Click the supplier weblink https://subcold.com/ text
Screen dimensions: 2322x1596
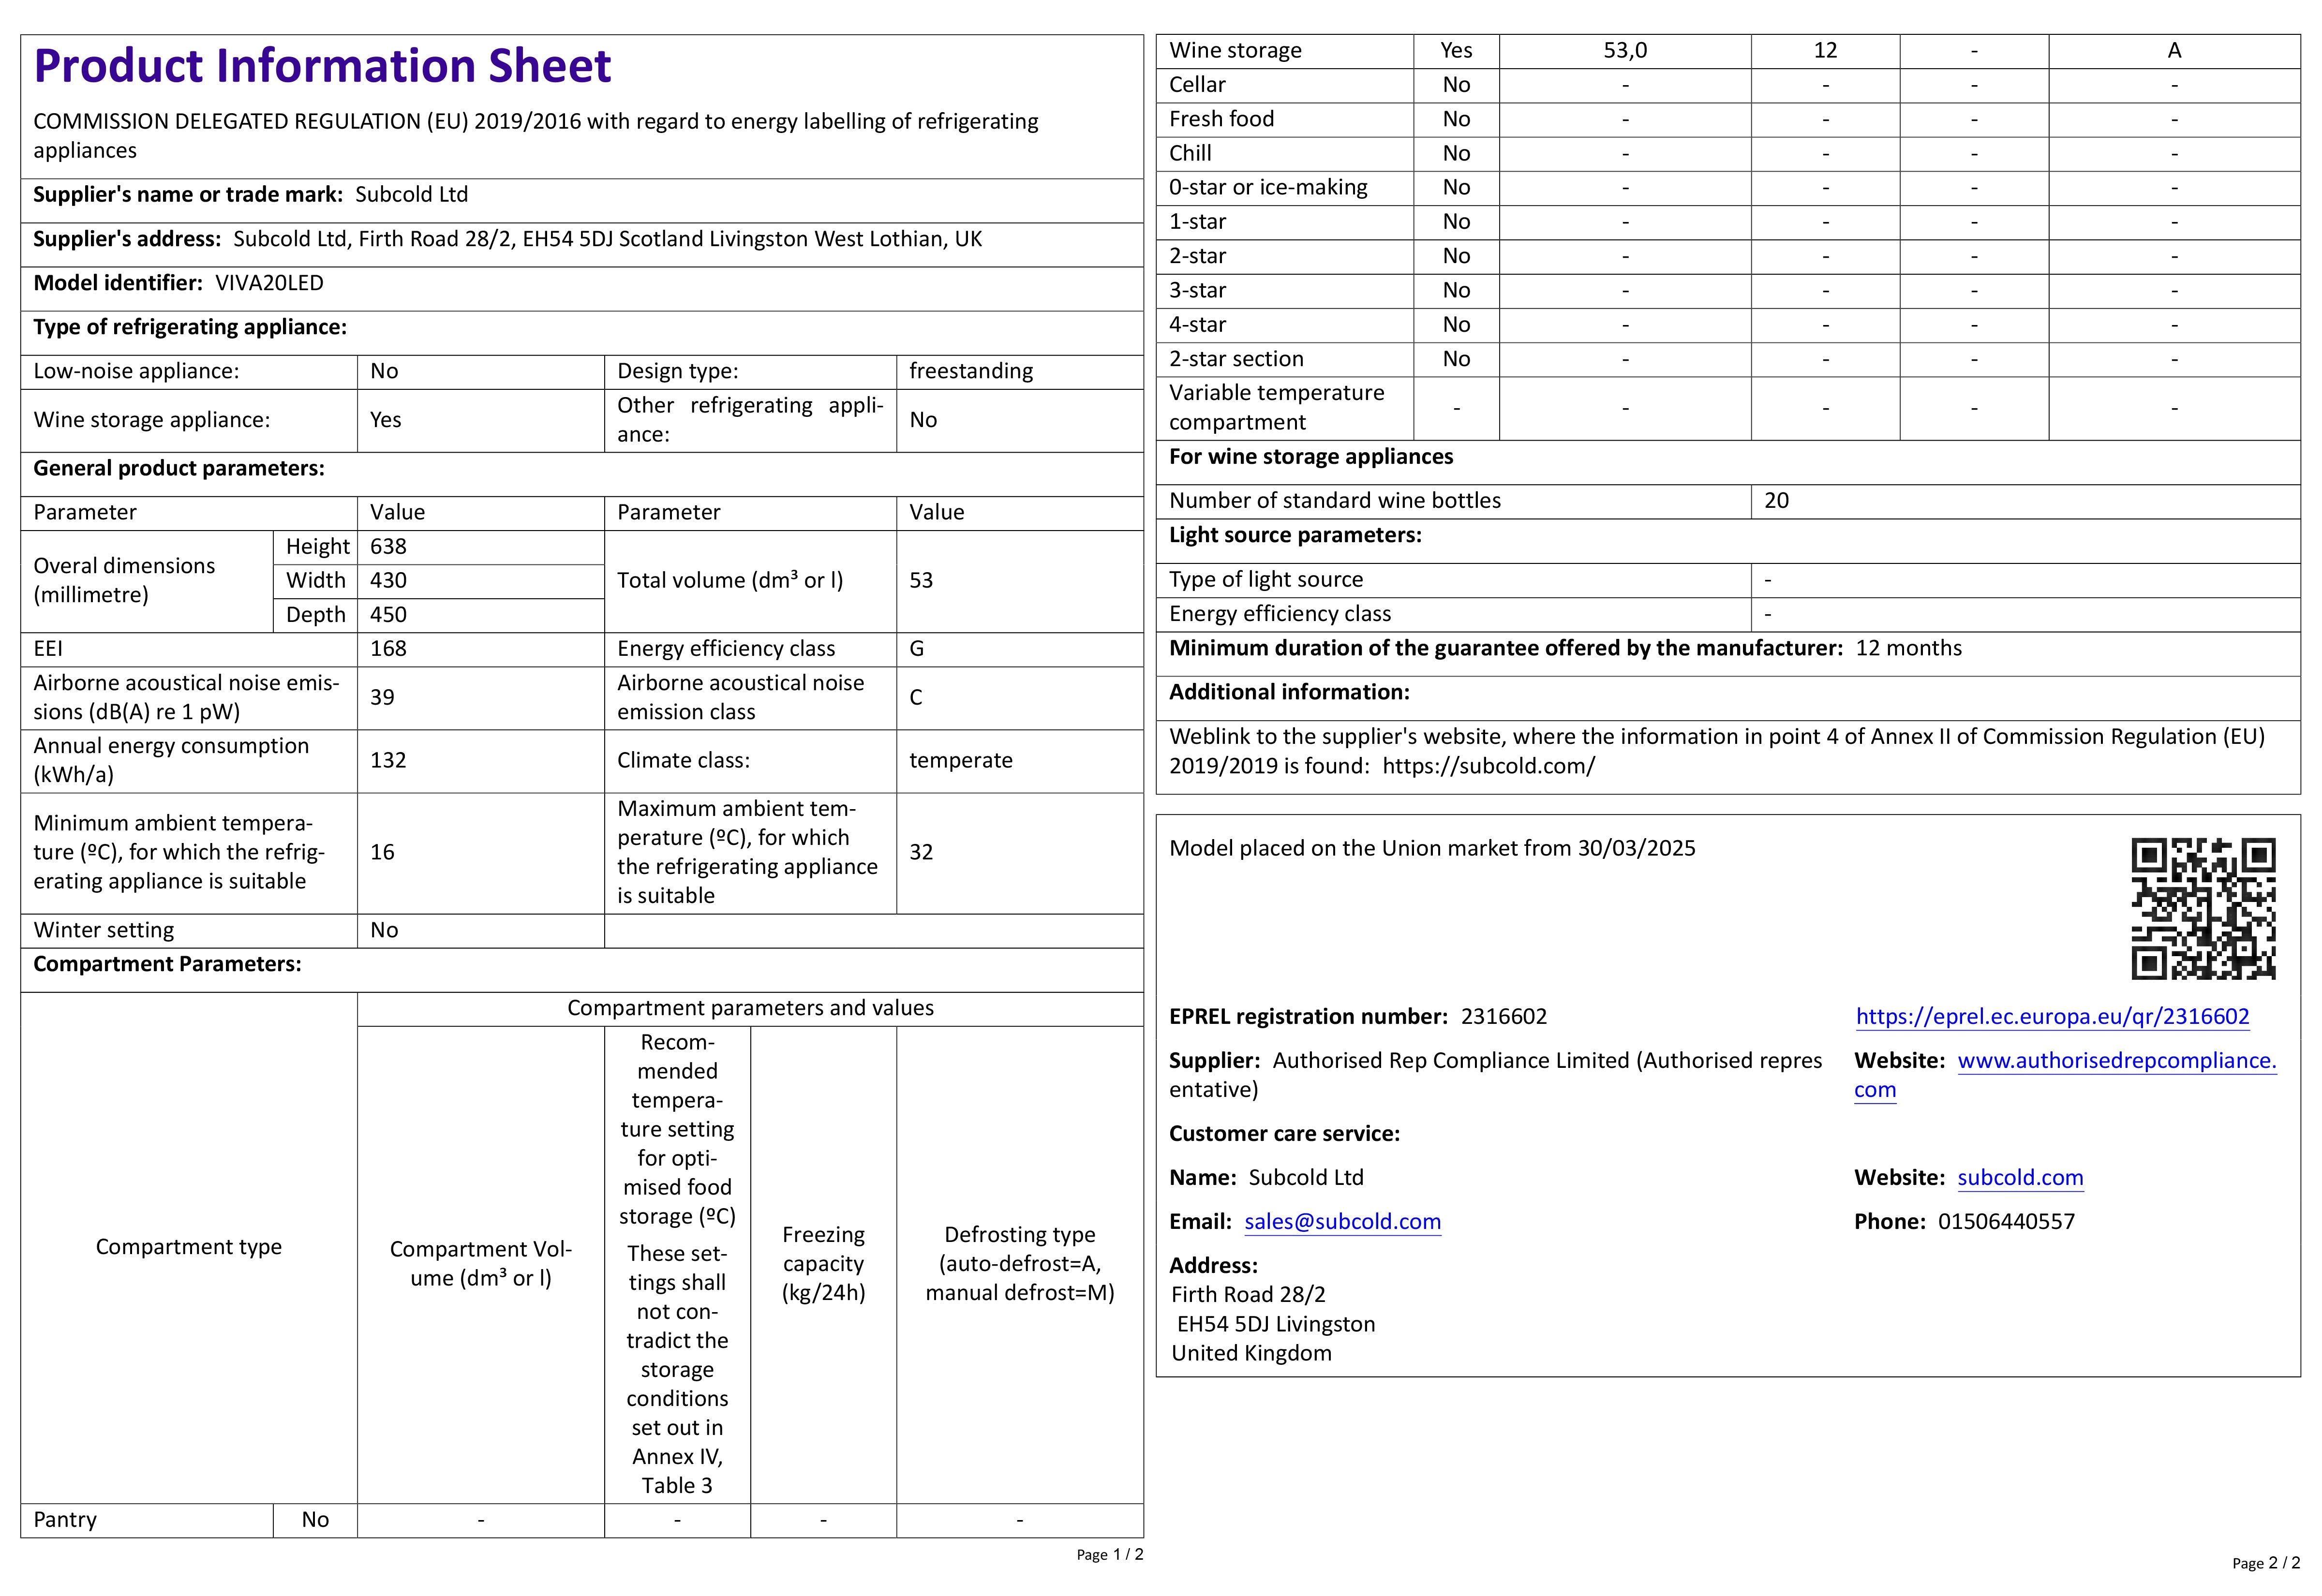pyautogui.click(x=1488, y=766)
